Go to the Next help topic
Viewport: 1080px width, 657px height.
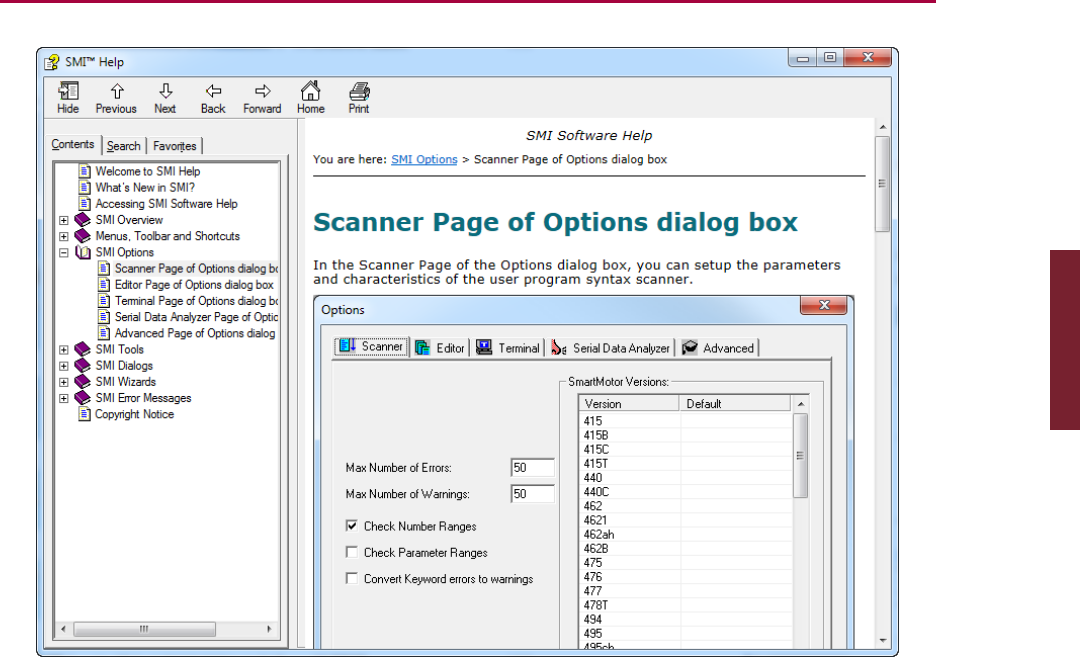click(x=166, y=91)
